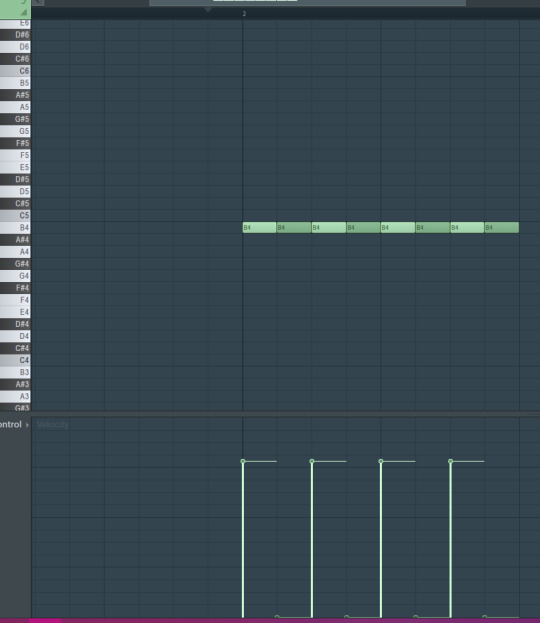Viewport: 540px width, 623px height.
Task: Play the B4 piano key
Action: pos(15,228)
